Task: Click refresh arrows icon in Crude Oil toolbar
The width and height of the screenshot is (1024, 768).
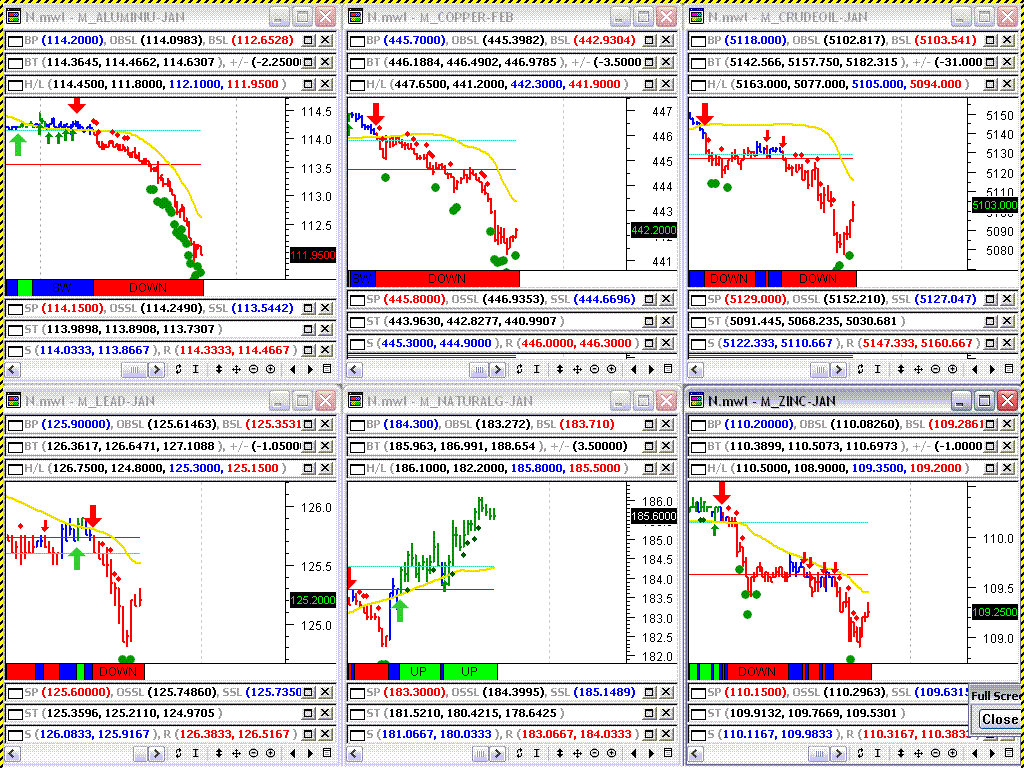Action: [861, 369]
